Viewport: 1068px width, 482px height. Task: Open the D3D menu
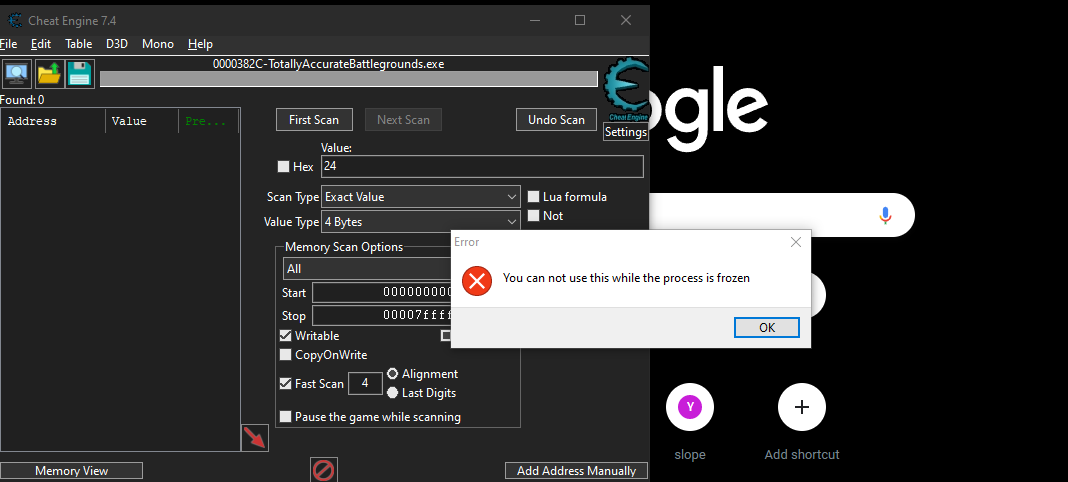tap(116, 44)
